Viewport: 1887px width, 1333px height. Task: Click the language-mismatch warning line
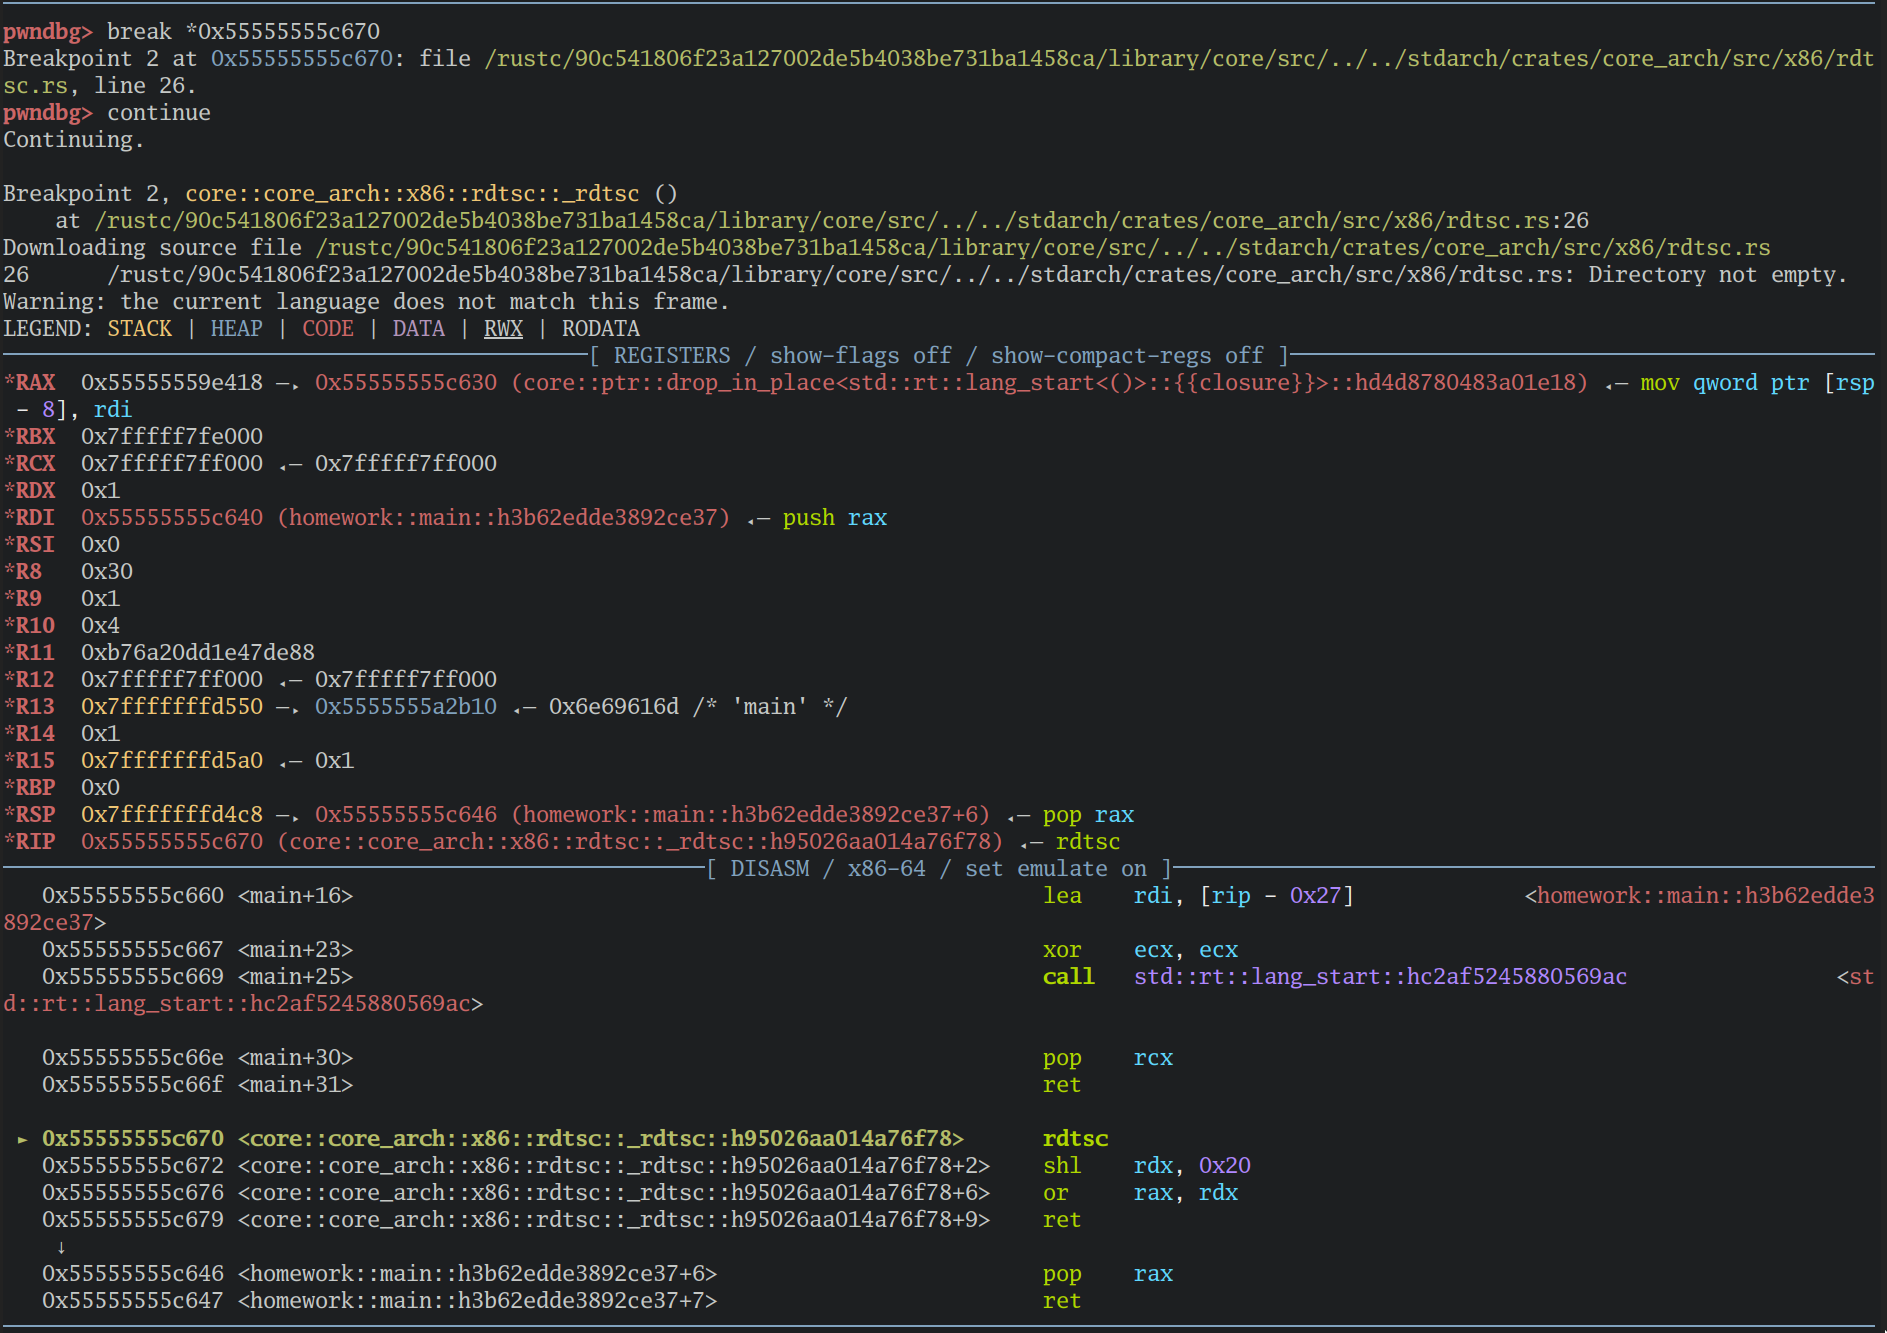pos(366,301)
